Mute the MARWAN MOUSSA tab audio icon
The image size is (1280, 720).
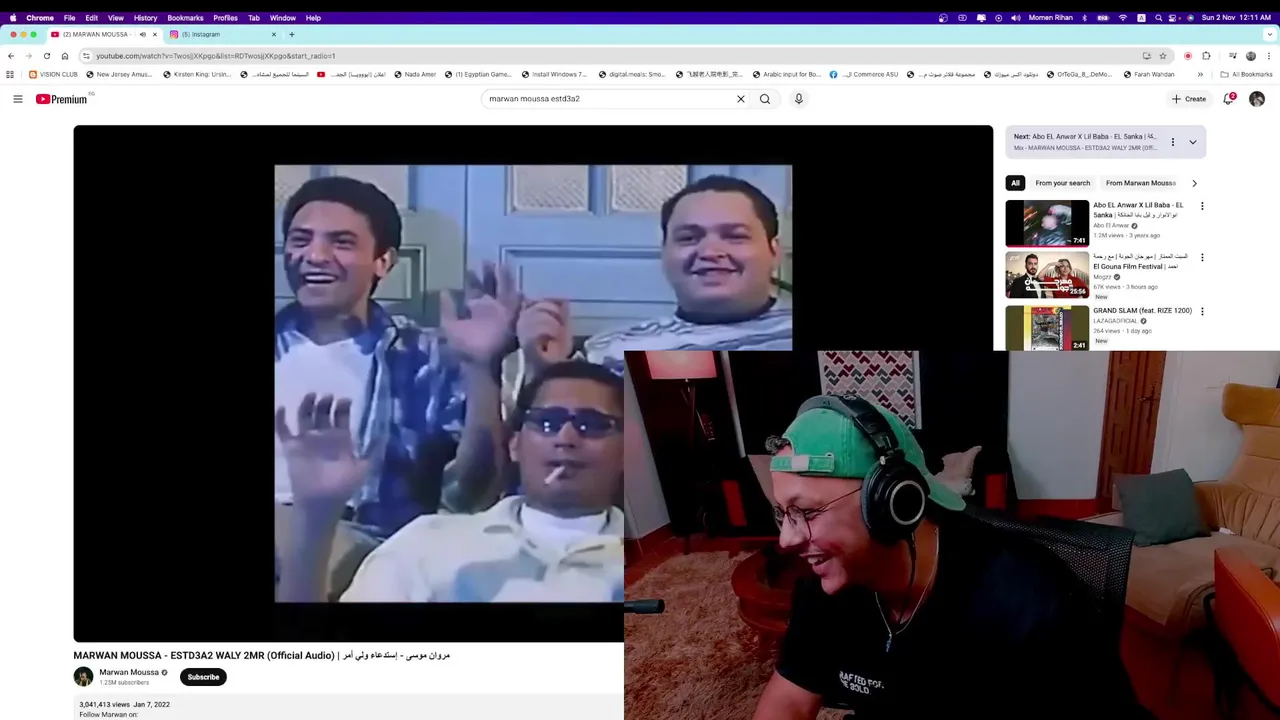click(142, 34)
